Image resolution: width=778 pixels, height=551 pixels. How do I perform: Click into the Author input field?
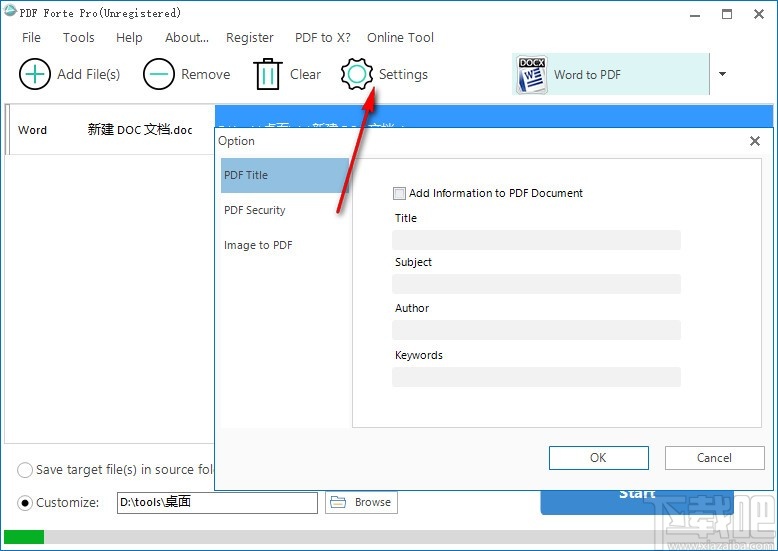[536, 330]
